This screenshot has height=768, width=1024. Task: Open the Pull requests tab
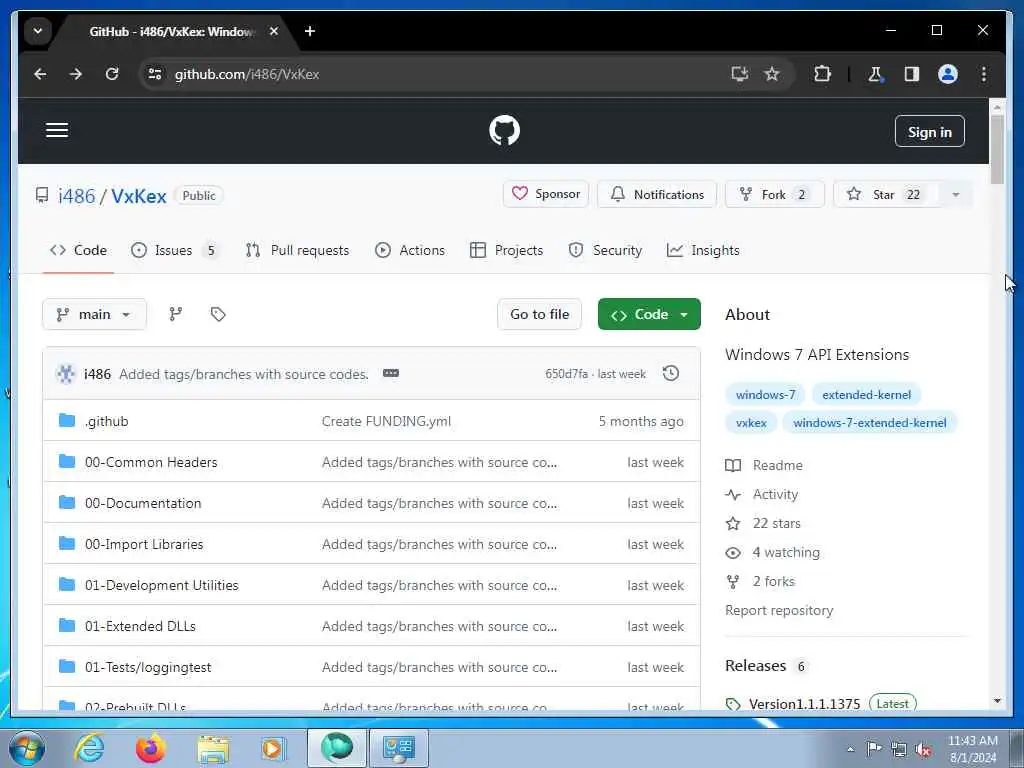297,250
